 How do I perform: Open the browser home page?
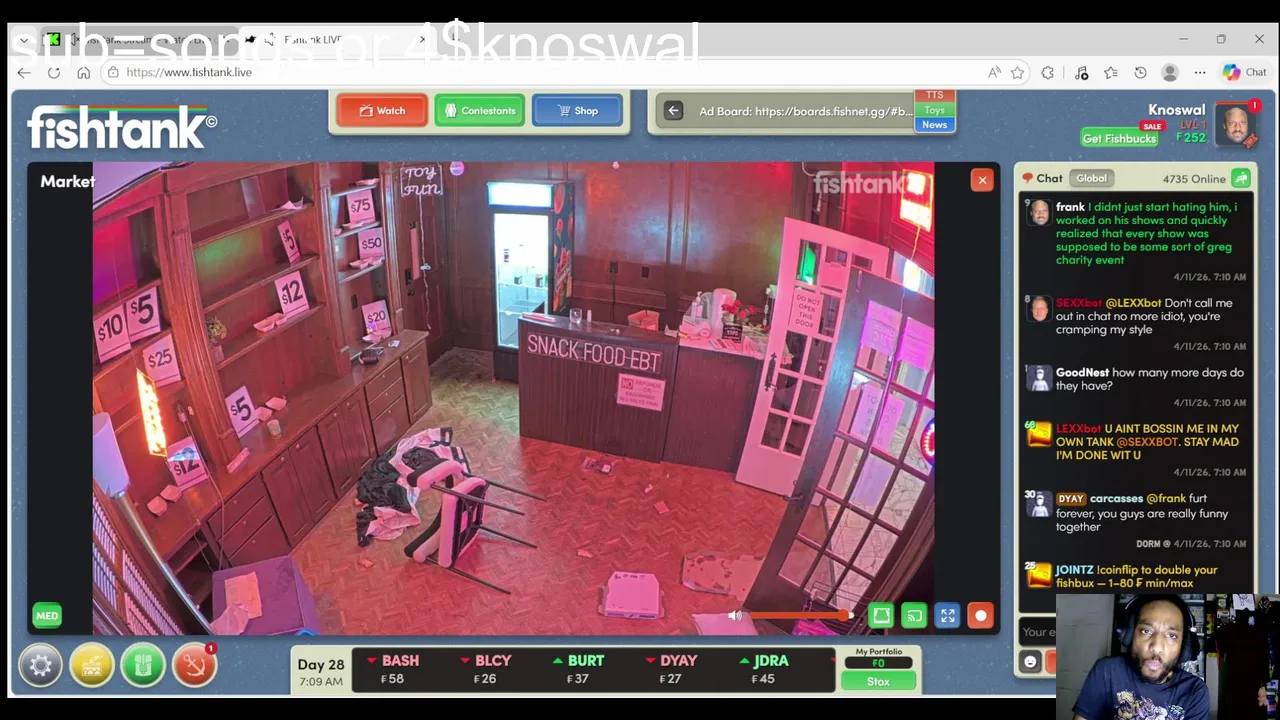point(84,72)
